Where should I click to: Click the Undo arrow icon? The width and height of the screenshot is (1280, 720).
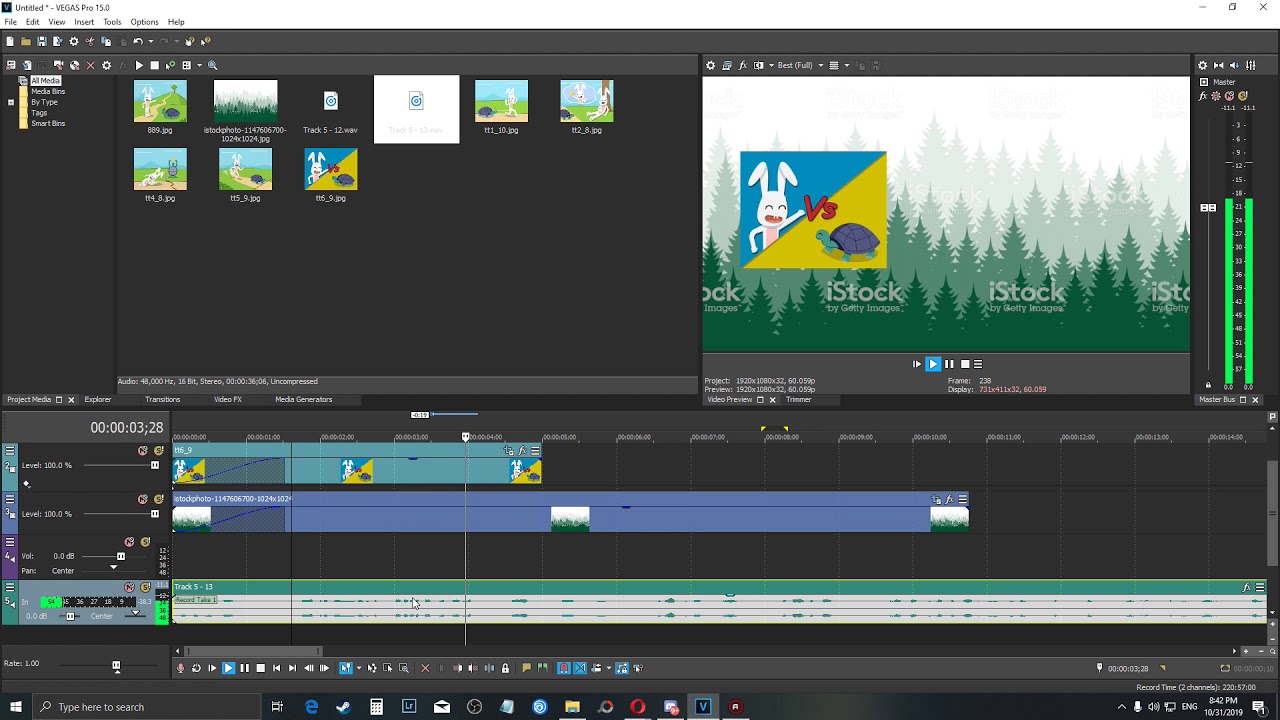(x=138, y=41)
